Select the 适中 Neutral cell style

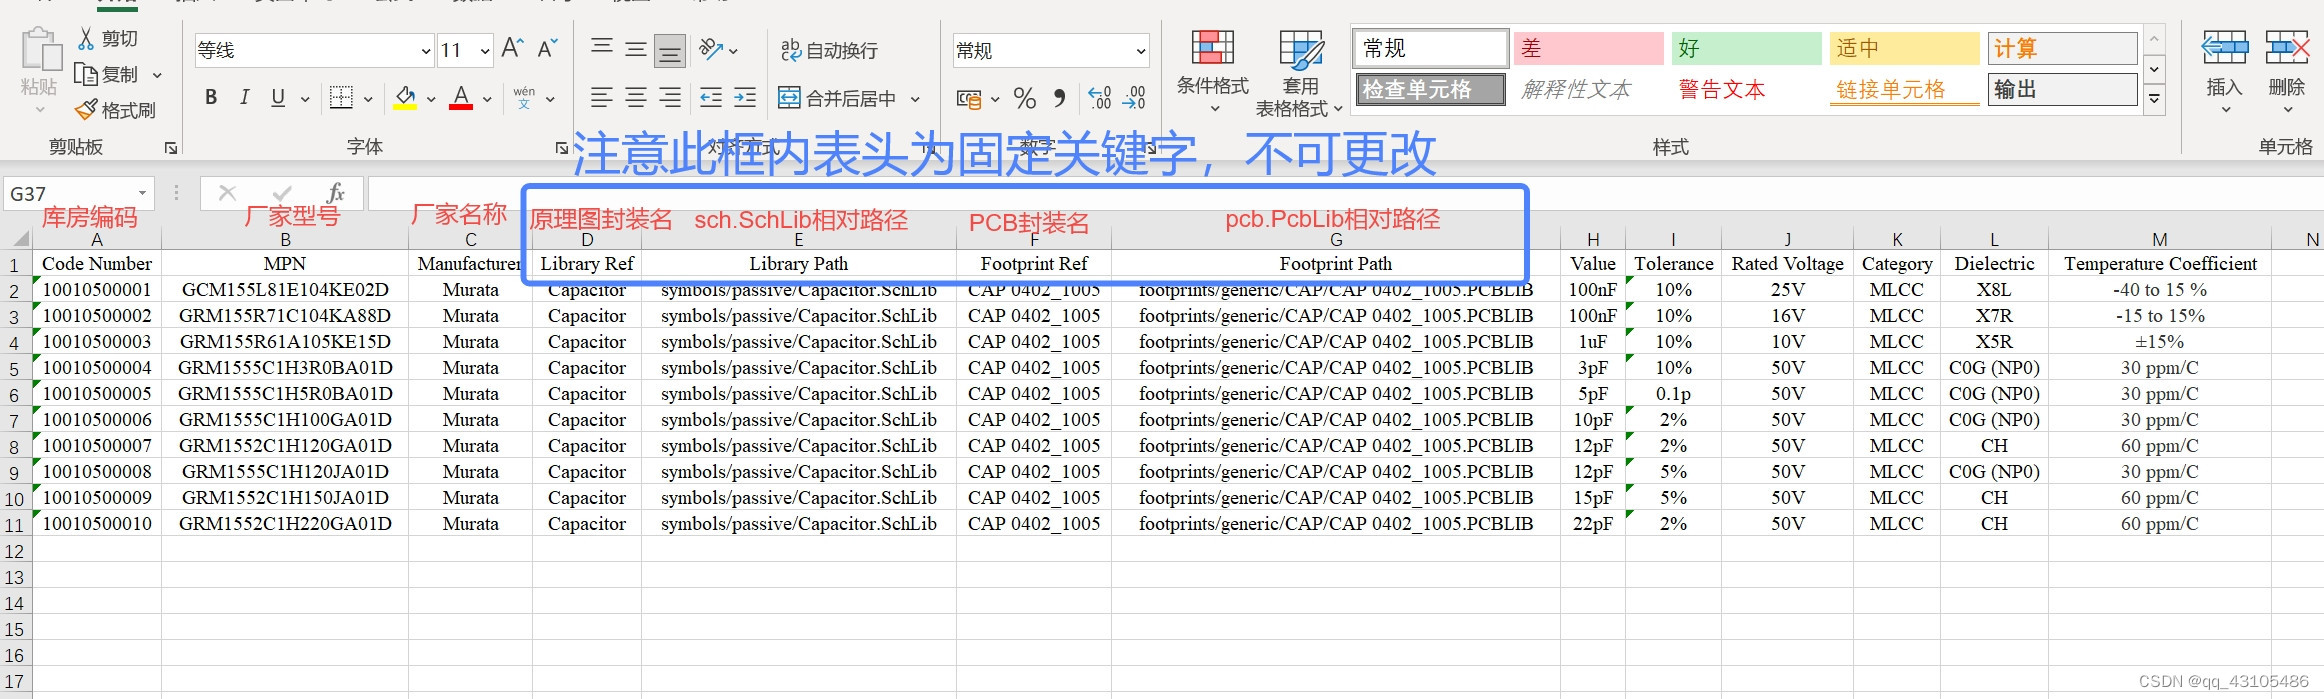(x=1905, y=48)
